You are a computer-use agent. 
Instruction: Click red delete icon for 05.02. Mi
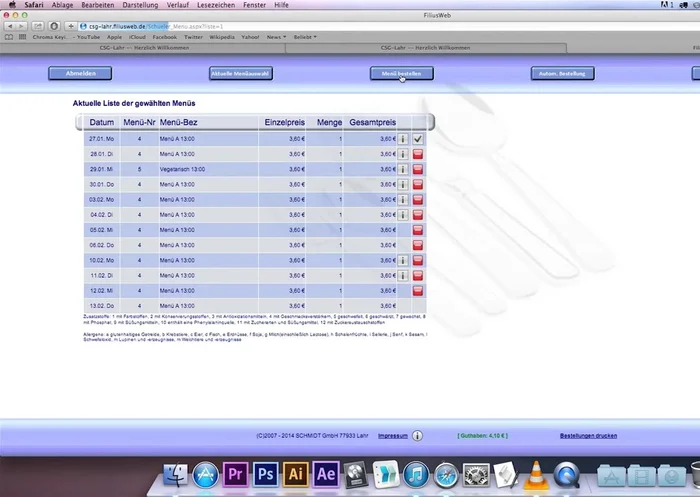point(418,230)
